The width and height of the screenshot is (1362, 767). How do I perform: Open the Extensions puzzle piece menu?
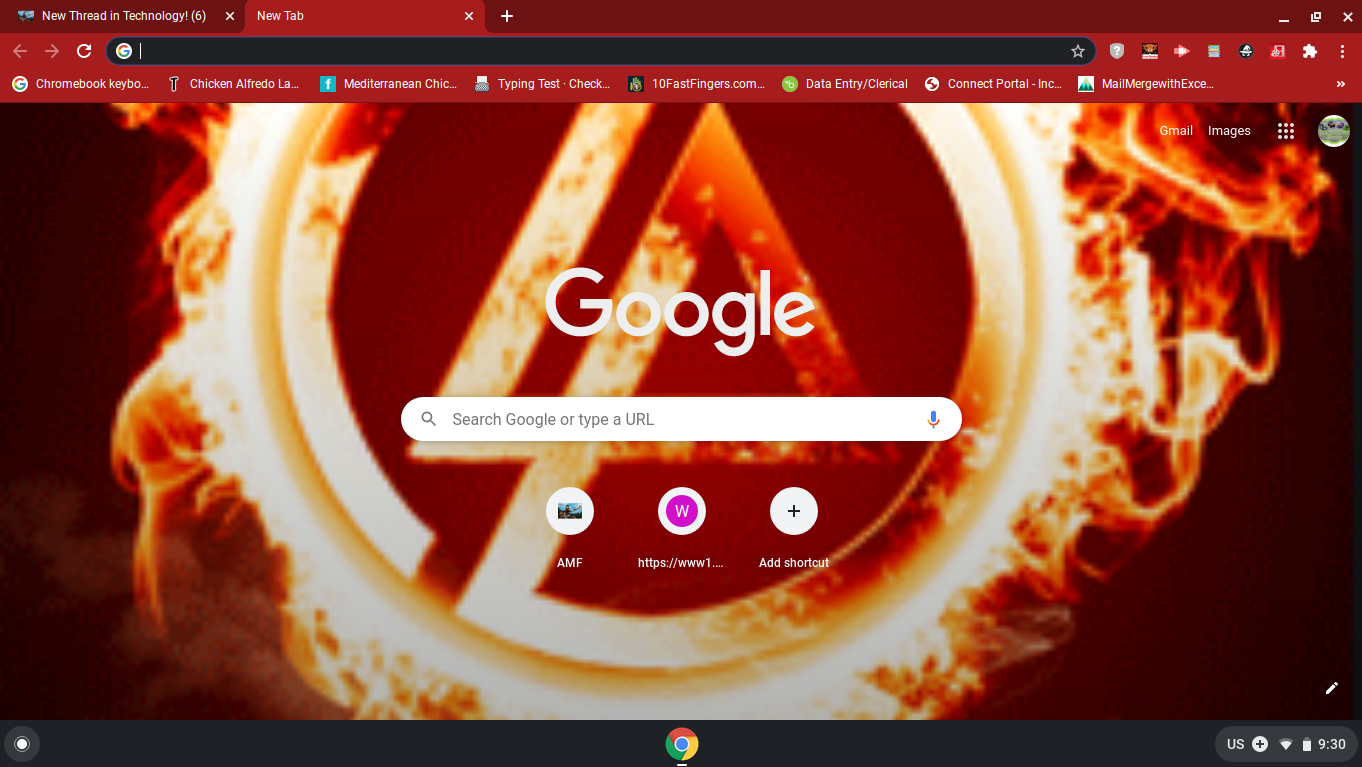pos(1310,51)
